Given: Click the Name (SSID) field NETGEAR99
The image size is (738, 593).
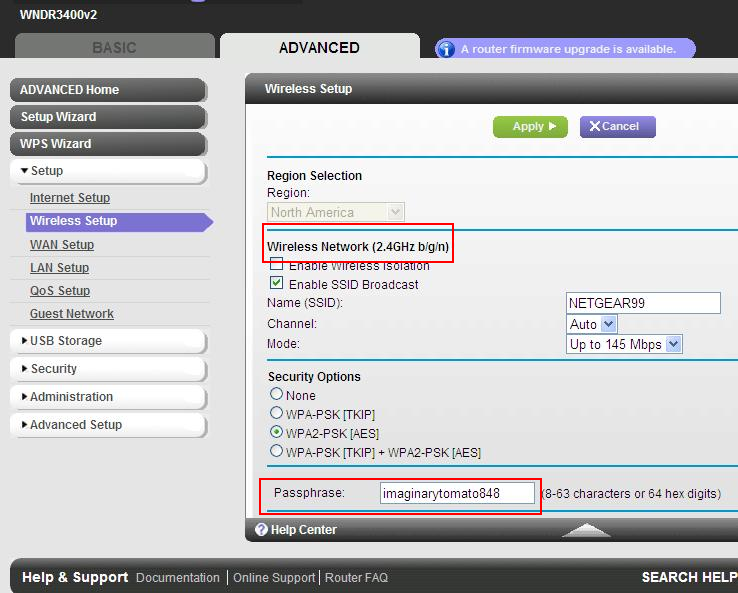Looking at the screenshot, I should [x=643, y=303].
